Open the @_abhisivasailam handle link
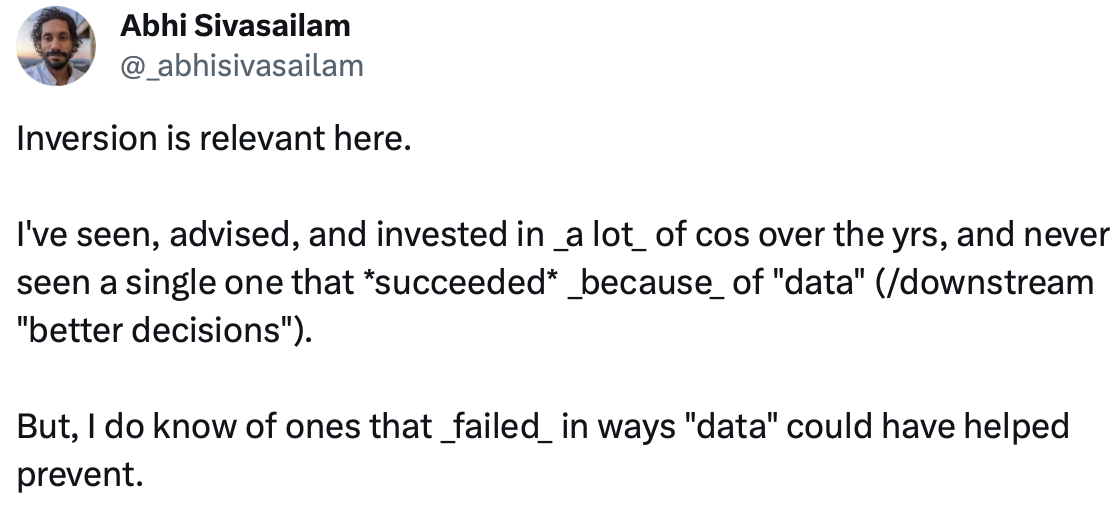 242,66
